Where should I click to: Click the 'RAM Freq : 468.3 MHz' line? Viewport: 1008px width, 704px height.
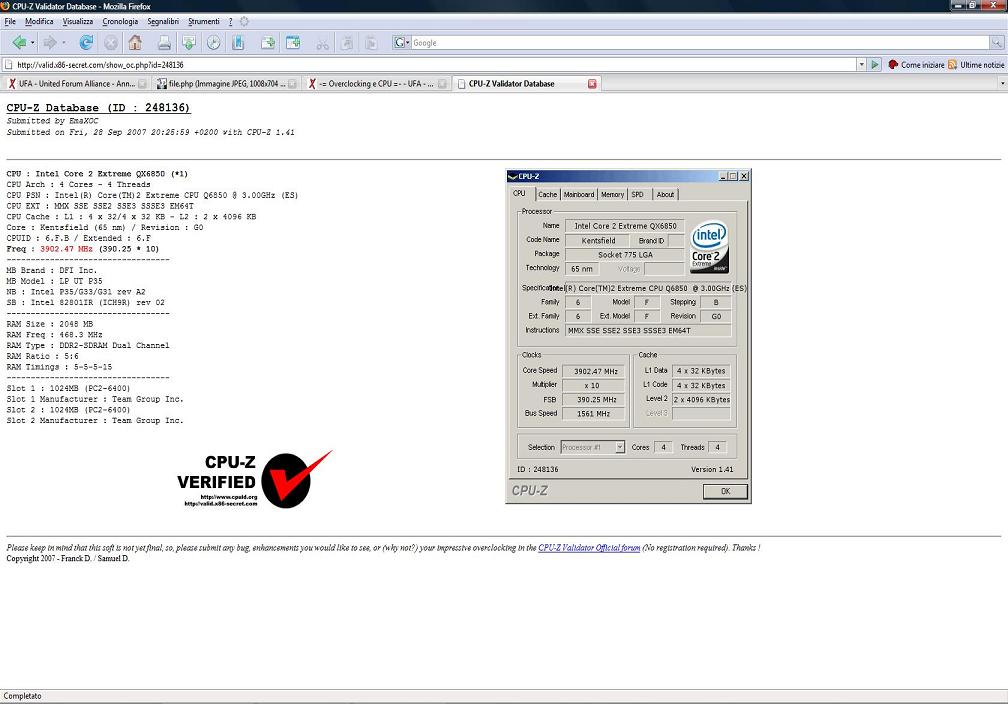55,335
